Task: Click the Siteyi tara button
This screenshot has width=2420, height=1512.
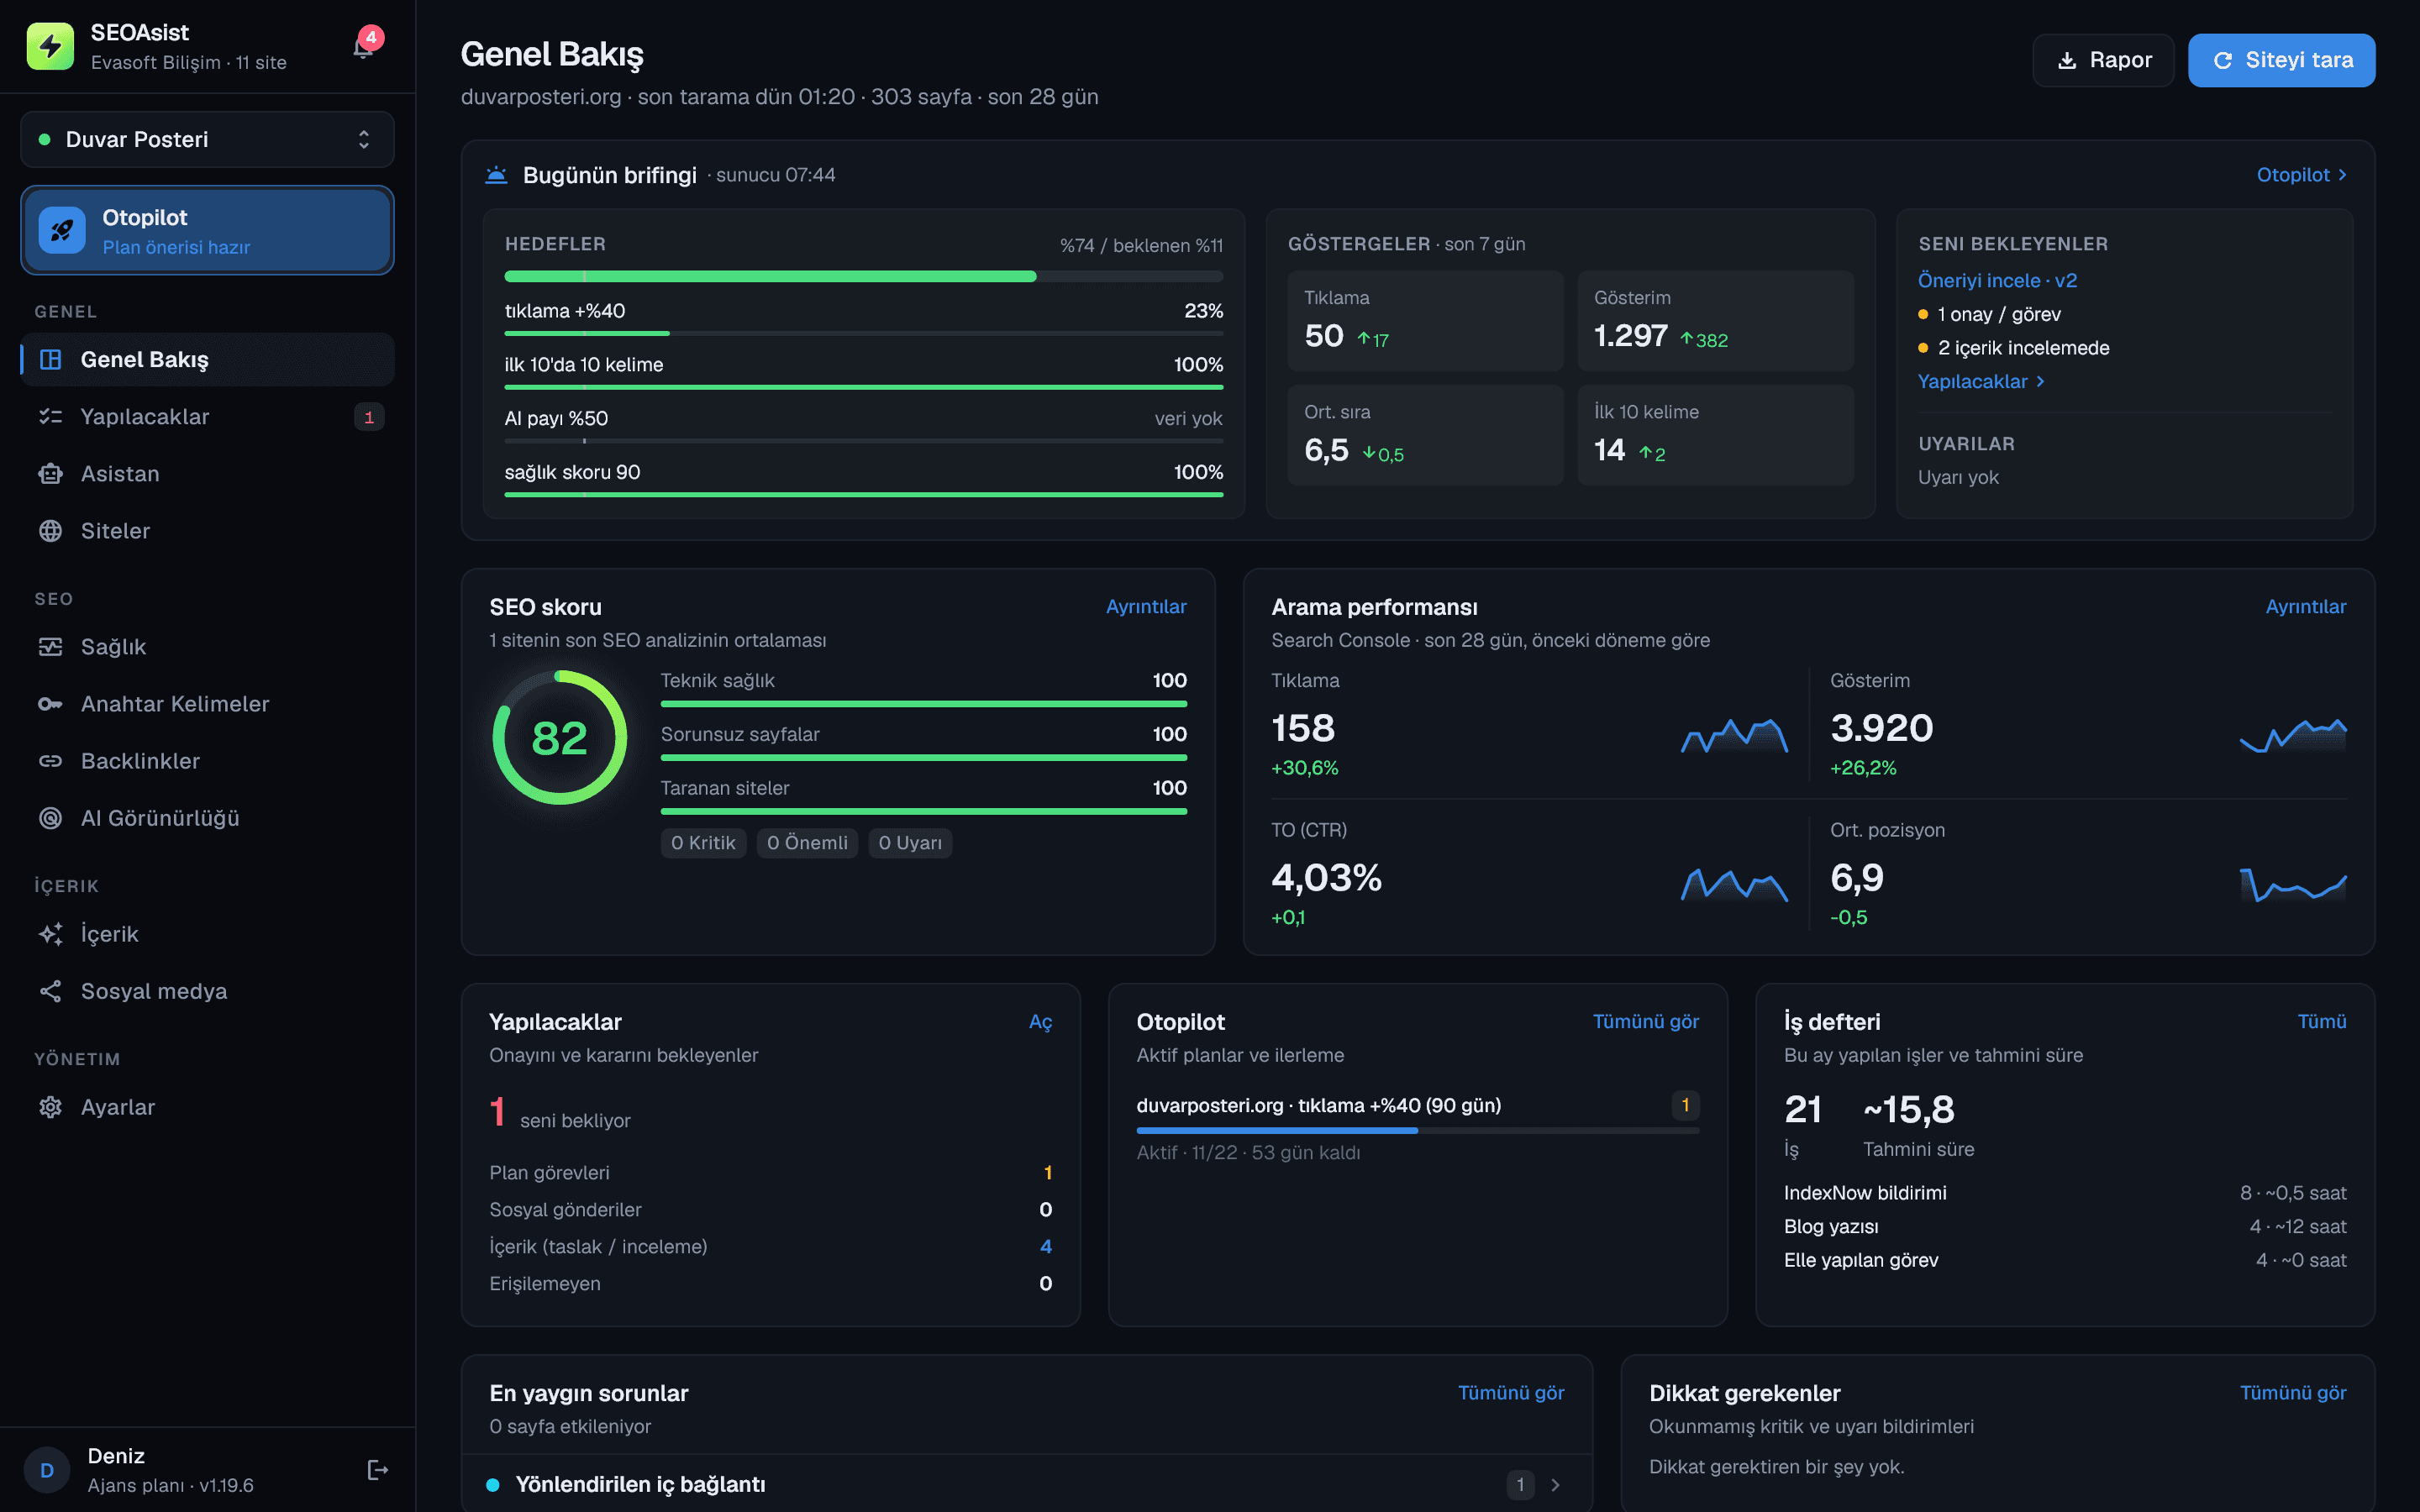Action: (x=2281, y=60)
